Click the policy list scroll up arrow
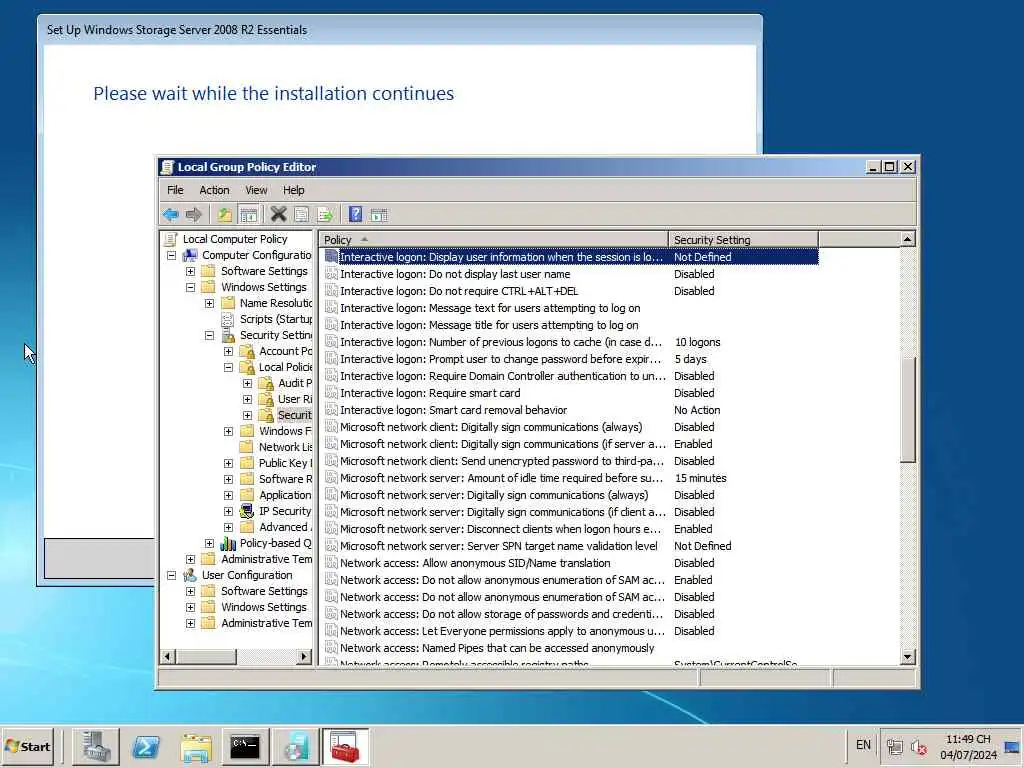The image size is (1024, 768). (x=908, y=239)
